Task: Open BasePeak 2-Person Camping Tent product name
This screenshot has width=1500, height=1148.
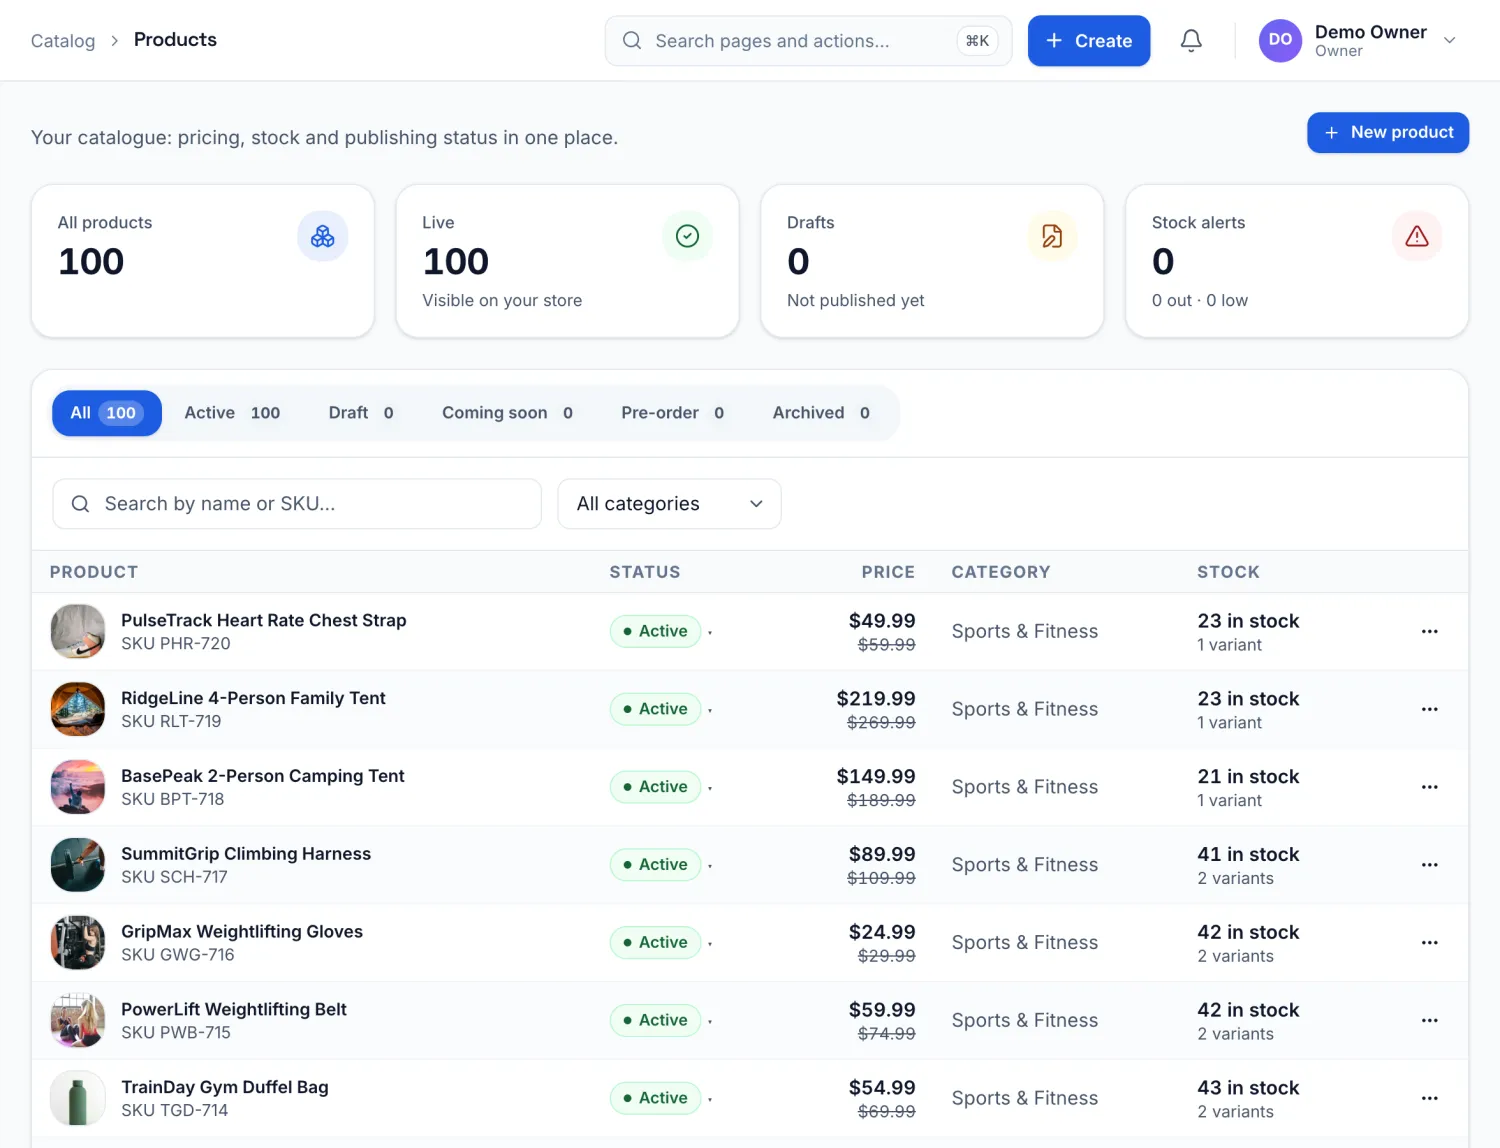Action: tap(263, 776)
